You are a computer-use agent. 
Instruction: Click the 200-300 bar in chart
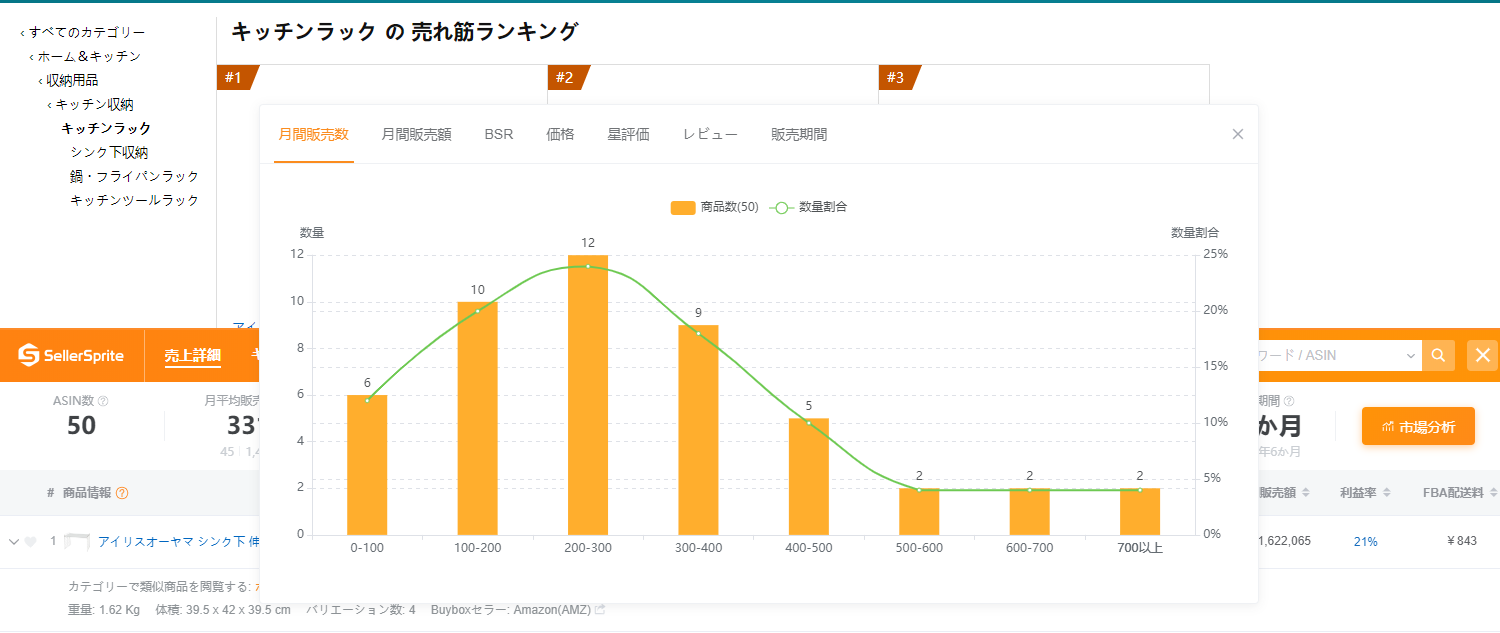588,395
